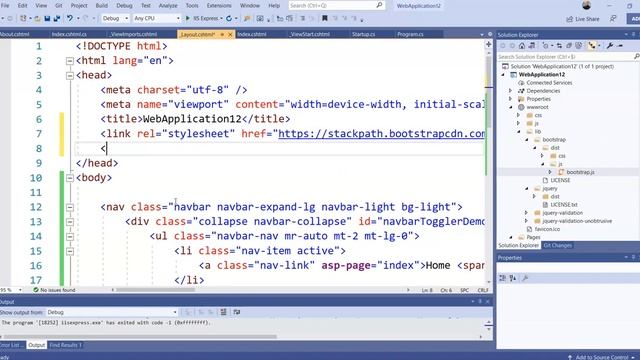This screenshot has height=360, width=640.
Task: Open the editor zoom percentage dropdown
Action: click(x=20, y=290)
